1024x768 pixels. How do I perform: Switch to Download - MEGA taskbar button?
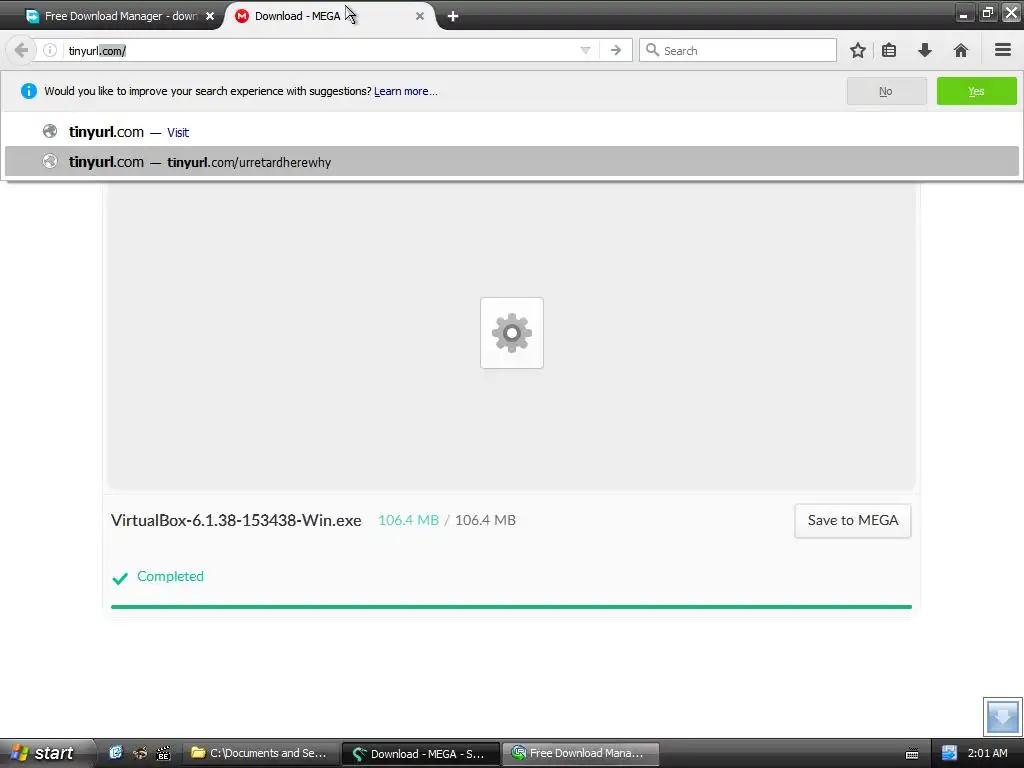(x=421, y=754)
